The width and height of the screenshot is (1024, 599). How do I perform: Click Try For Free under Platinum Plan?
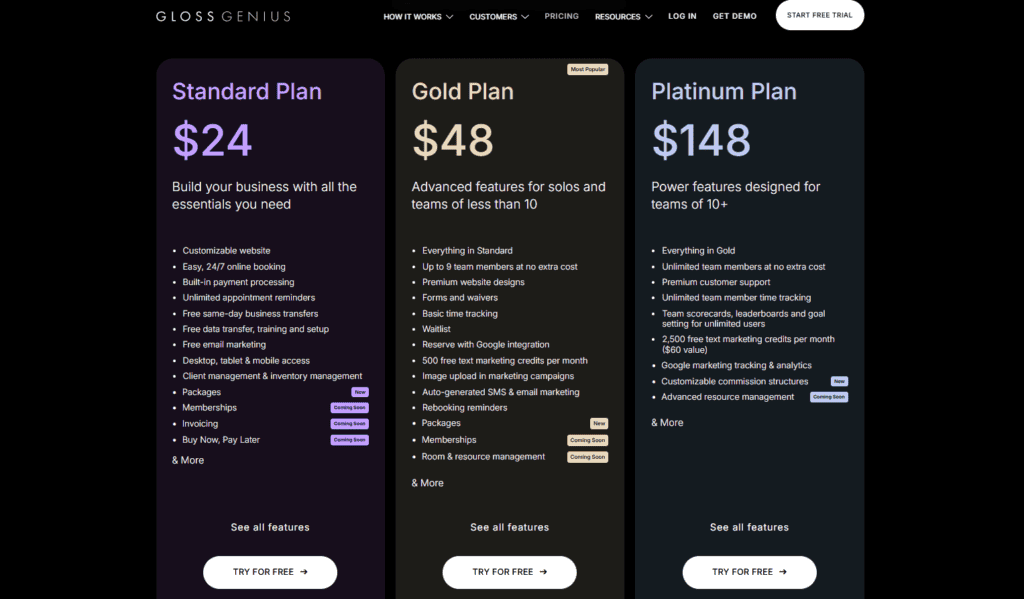tap(749, 572)
